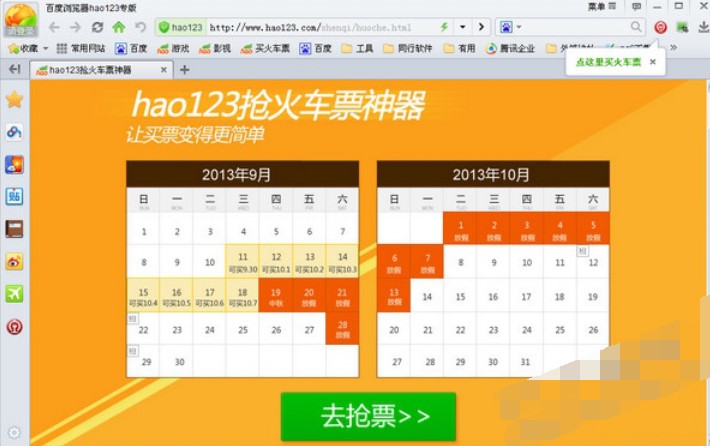710x446 pixels.
Task: Reload the page with refresh icon
Action: pos(97,28)
